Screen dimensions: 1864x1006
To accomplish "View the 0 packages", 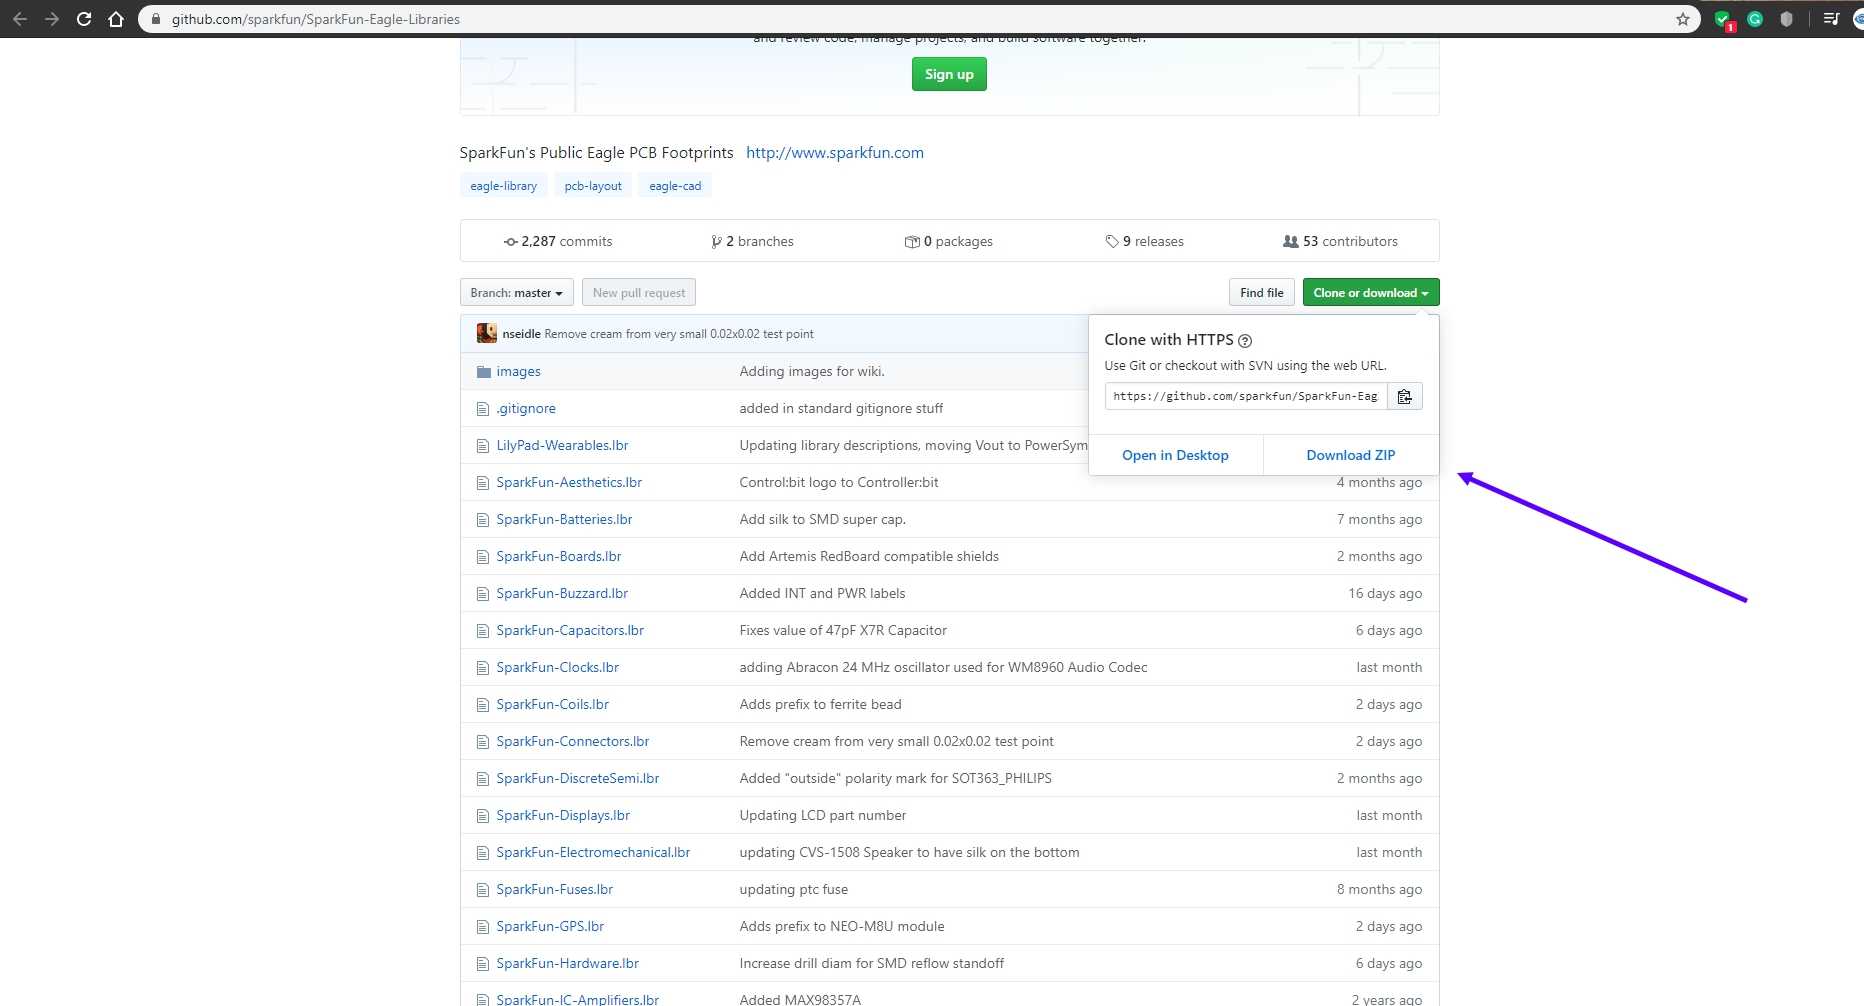I will 949,241.
